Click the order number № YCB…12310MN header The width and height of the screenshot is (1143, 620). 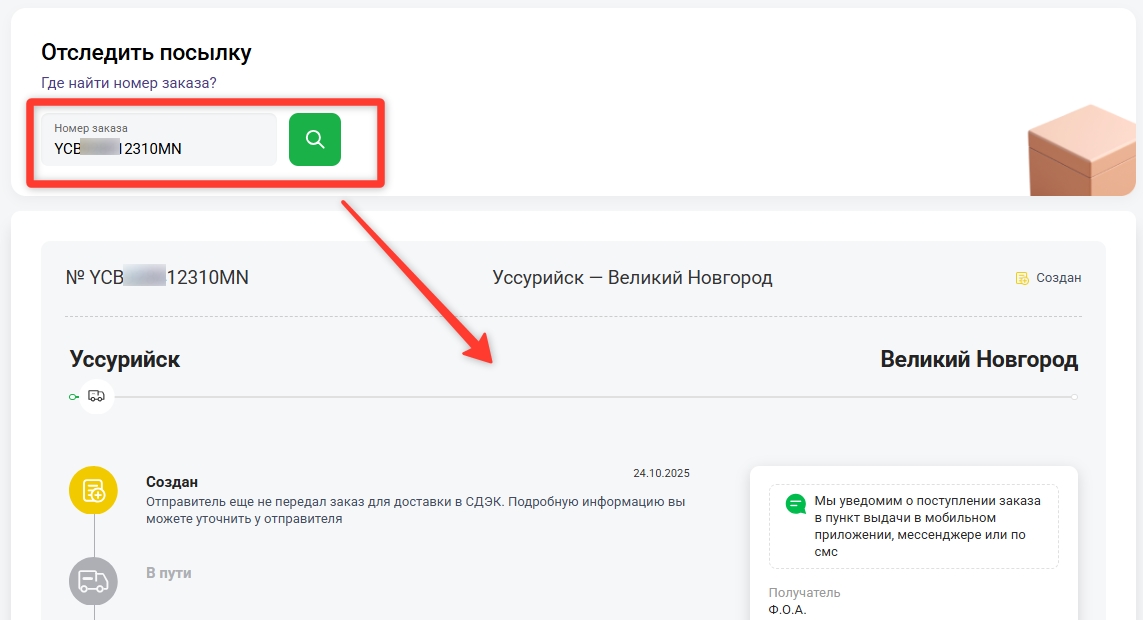coord(157,278)
